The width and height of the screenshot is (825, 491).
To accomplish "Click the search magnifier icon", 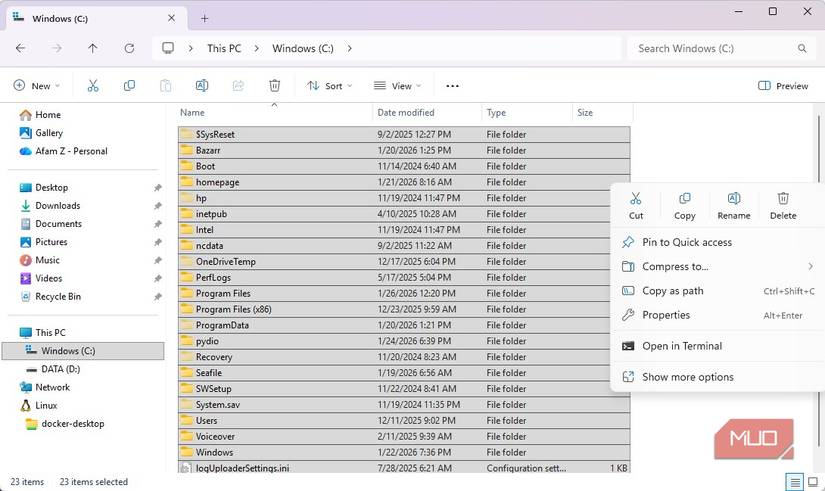I will click(x=802, y=48).
